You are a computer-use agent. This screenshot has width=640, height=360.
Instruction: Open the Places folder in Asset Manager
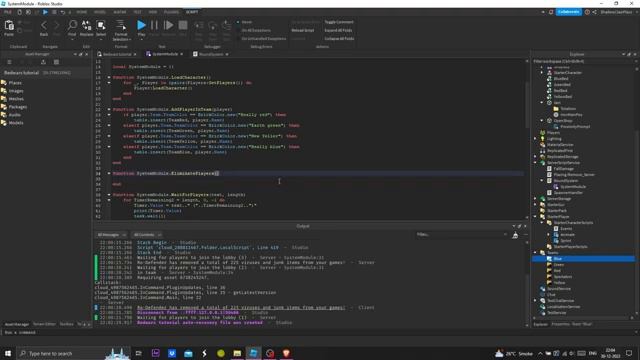coord(15,83)
